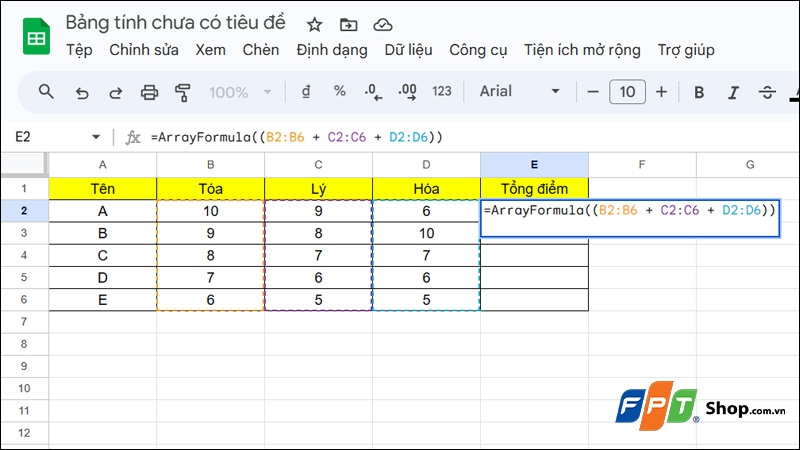Format cell as percent

(x=339, y=91)
